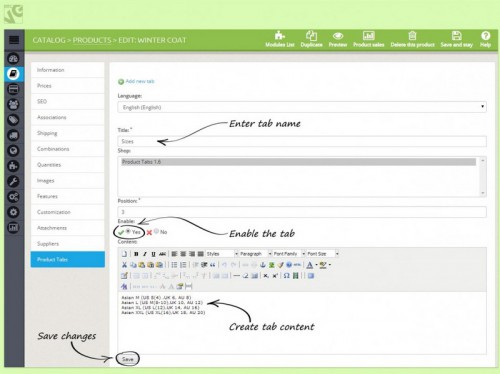
Task: Open the Styles dropdown in the editor
Action: (x=222, y=254)
